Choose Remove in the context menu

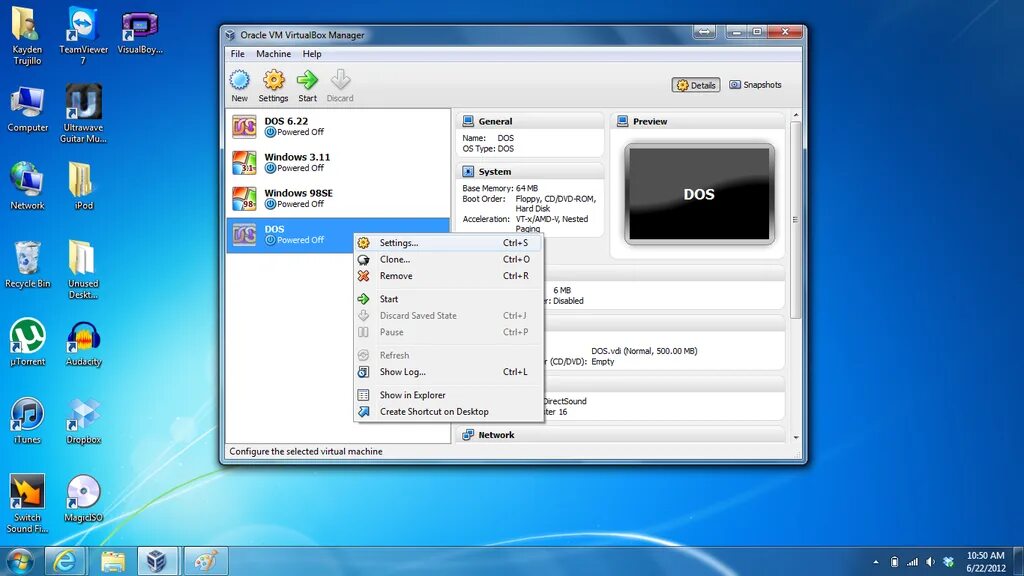(448, 276)
